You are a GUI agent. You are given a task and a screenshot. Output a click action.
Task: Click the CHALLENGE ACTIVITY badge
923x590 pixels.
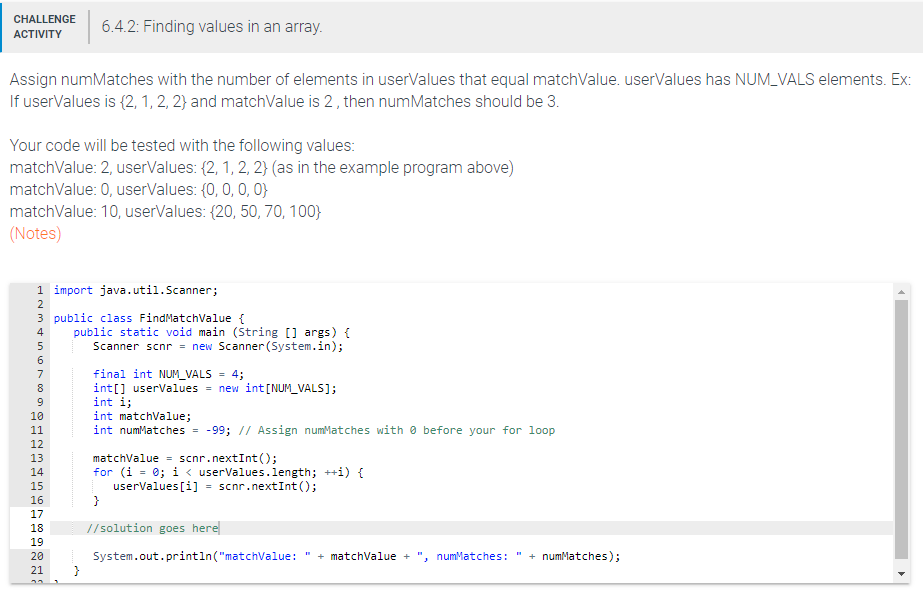click(45, 24)
